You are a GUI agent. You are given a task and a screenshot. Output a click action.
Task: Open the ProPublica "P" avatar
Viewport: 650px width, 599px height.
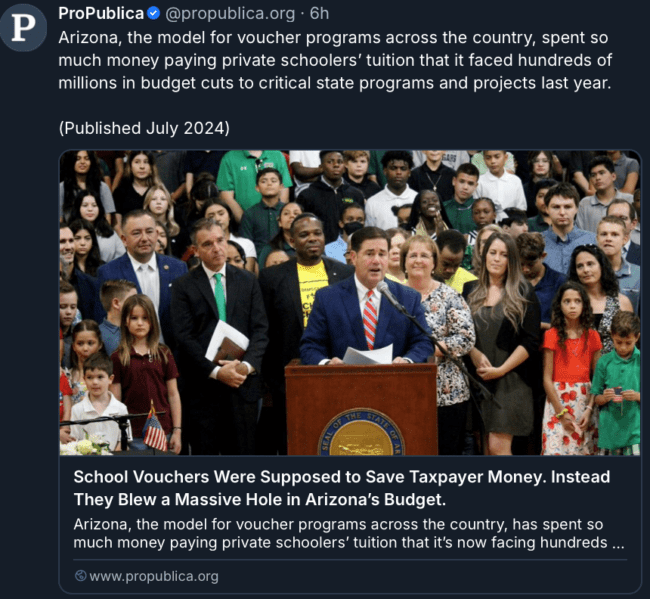click(x=22, y=28)
